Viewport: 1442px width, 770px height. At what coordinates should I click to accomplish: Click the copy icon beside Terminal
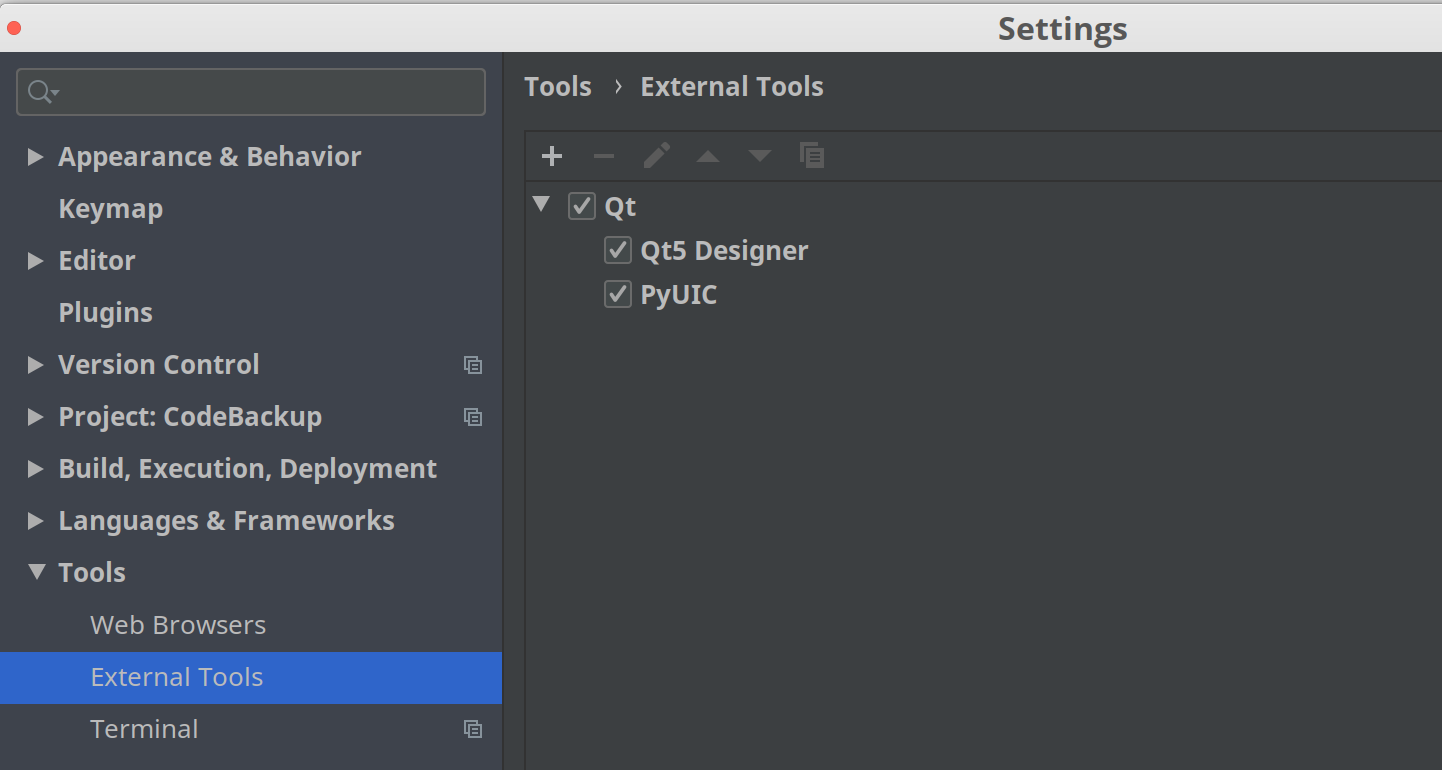tap(472, 729)
